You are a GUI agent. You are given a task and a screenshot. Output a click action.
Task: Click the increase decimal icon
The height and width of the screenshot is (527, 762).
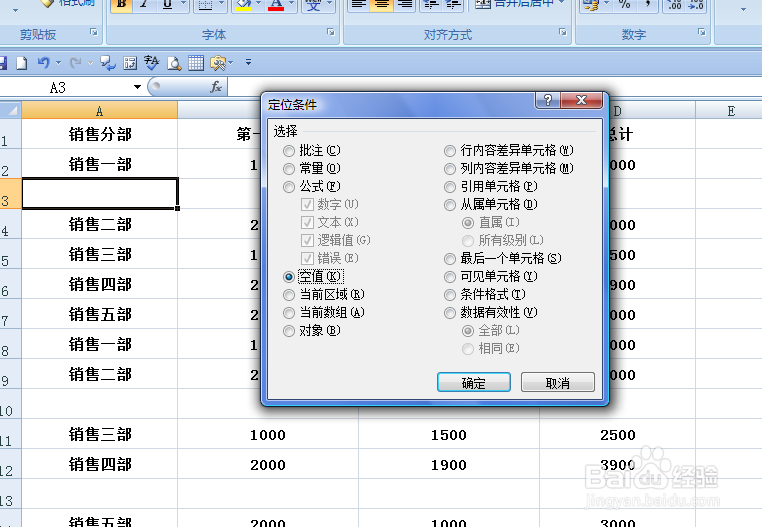pyautogui.click(x=675, y=5)
